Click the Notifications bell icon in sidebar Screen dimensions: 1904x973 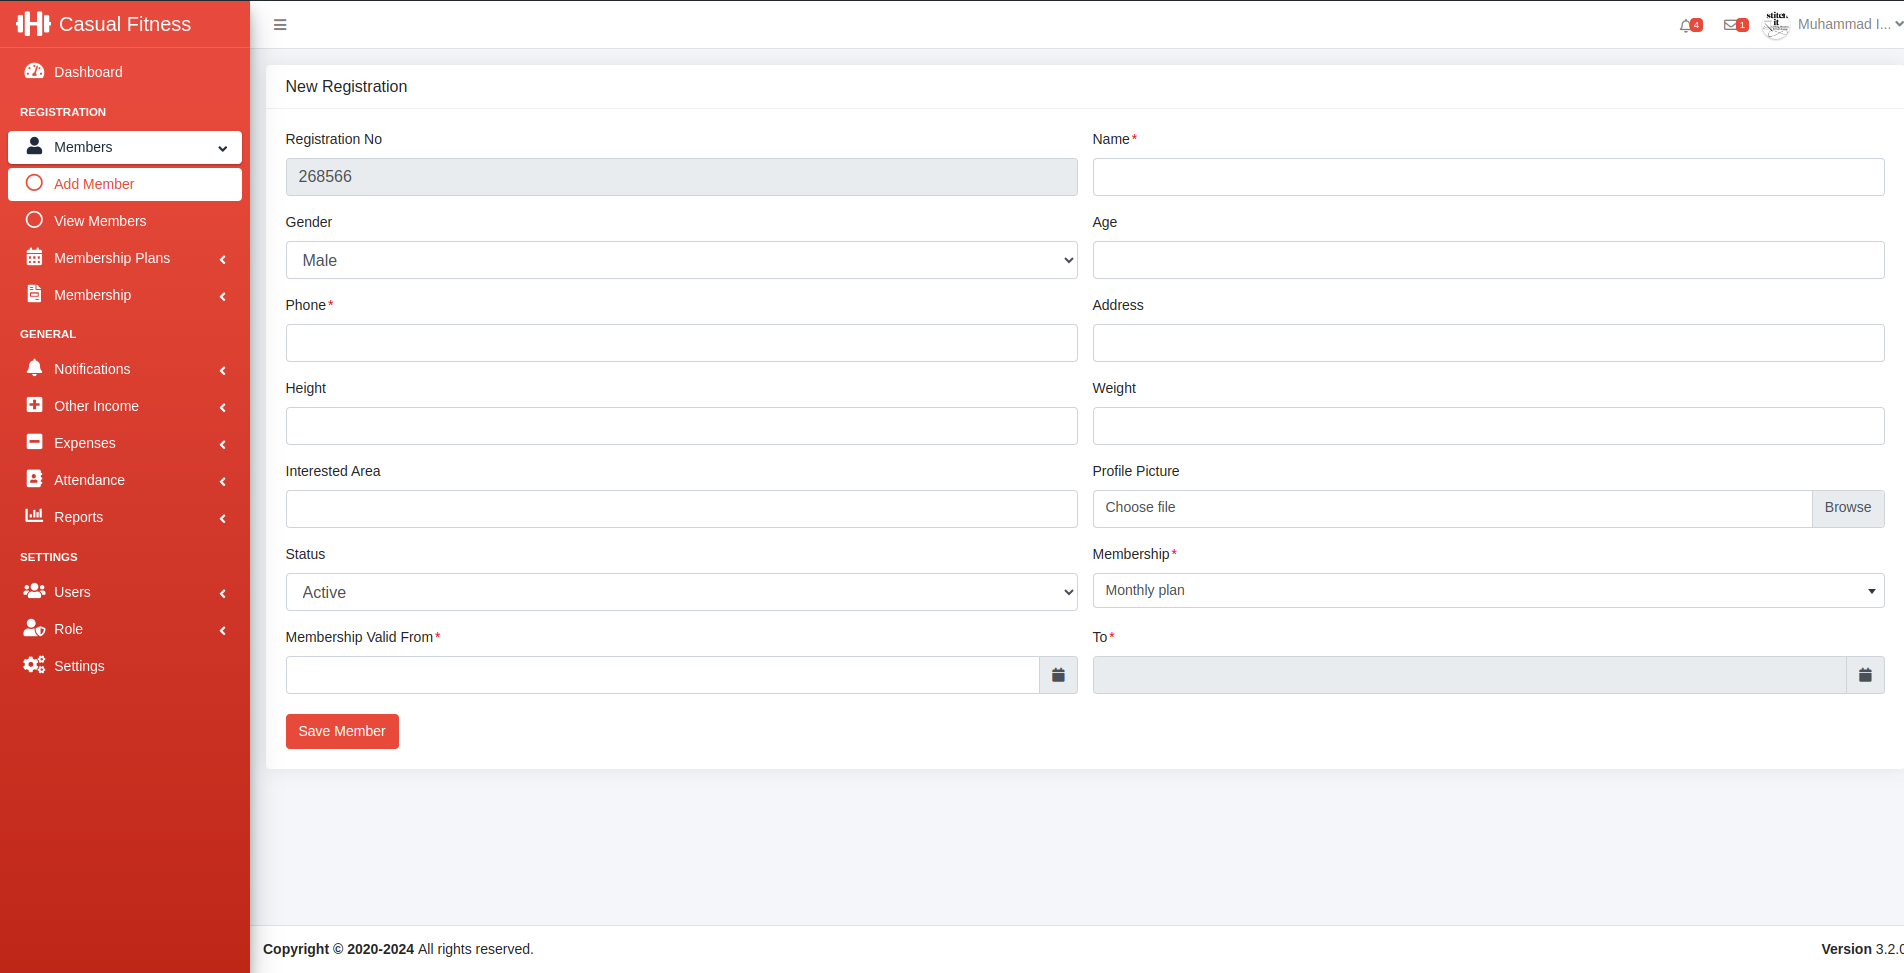pos(35,368)
